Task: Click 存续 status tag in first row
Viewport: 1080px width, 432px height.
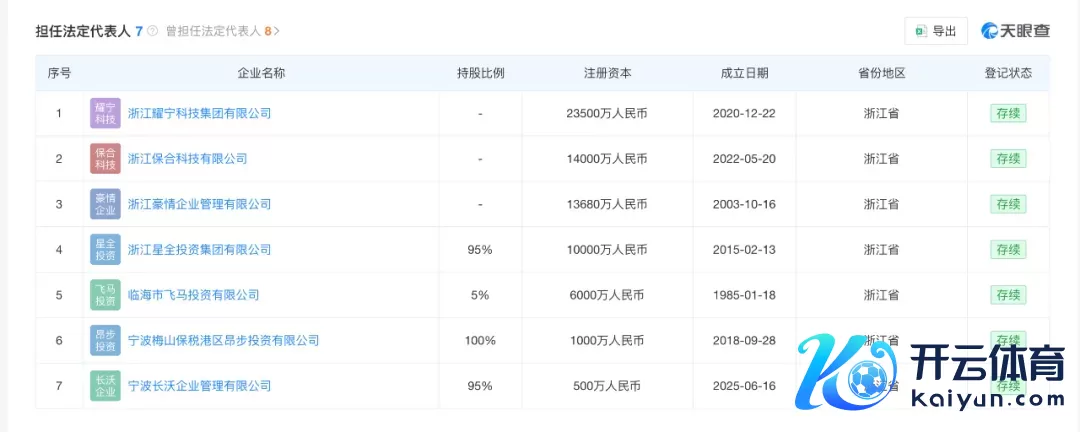Action: [1008, 113]
